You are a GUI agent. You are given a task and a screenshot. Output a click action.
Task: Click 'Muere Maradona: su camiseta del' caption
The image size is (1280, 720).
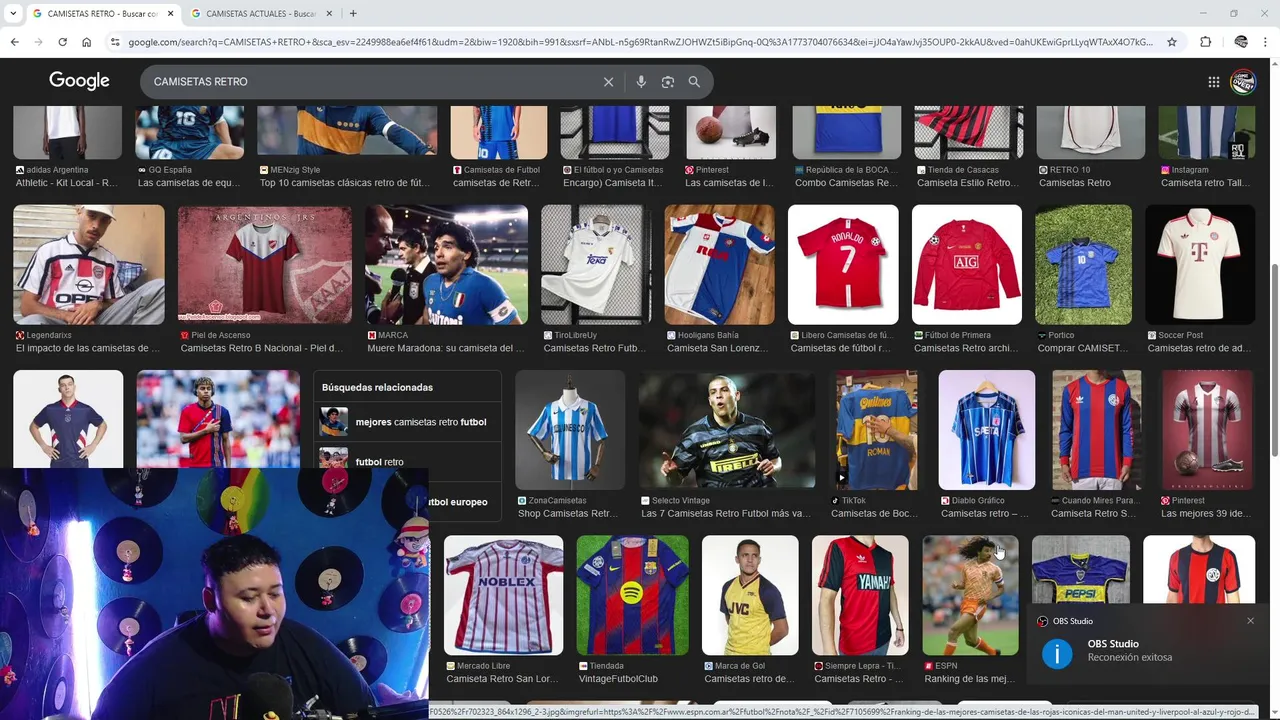pyautogui.click(x=446, y=348)
